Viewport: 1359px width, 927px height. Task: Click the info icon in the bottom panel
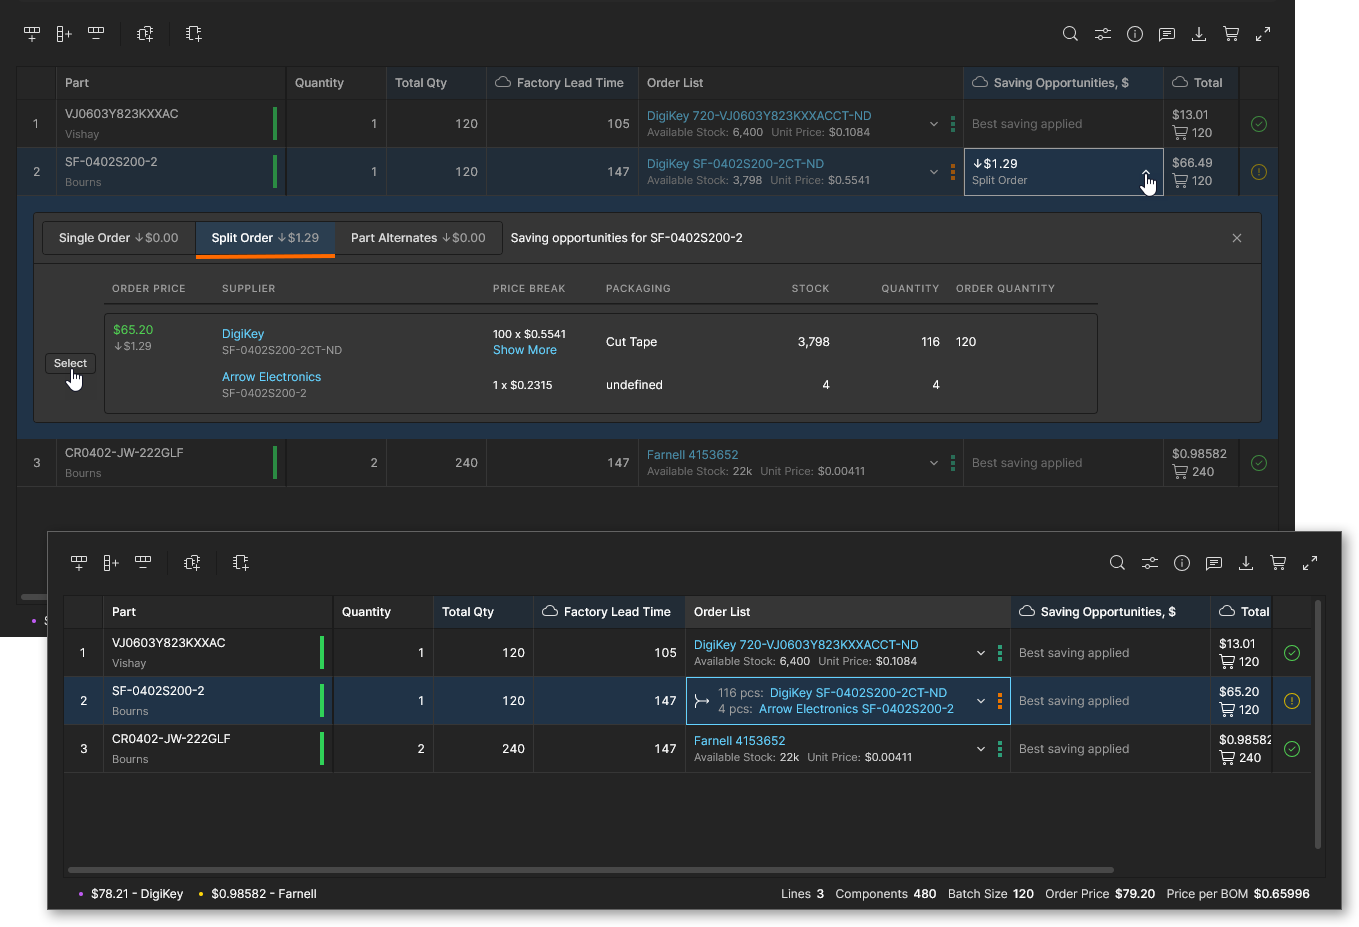click(x=1182, y=563)
